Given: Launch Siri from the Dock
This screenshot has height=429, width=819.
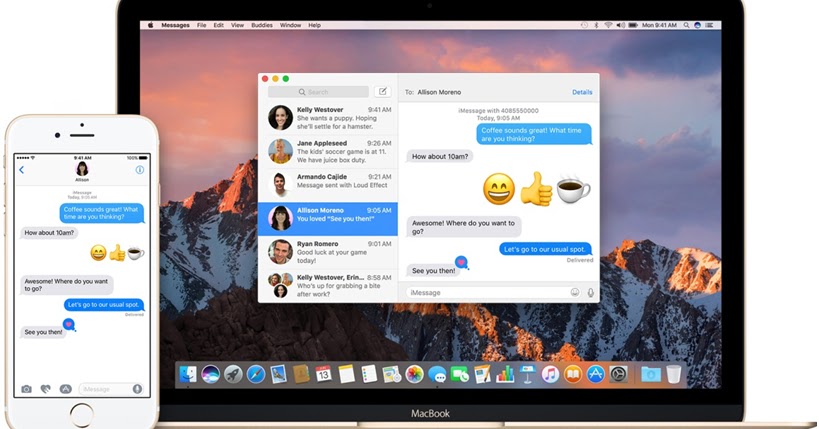Looking at the screenshot, I should pyautogui.click(x=210, y=374).
